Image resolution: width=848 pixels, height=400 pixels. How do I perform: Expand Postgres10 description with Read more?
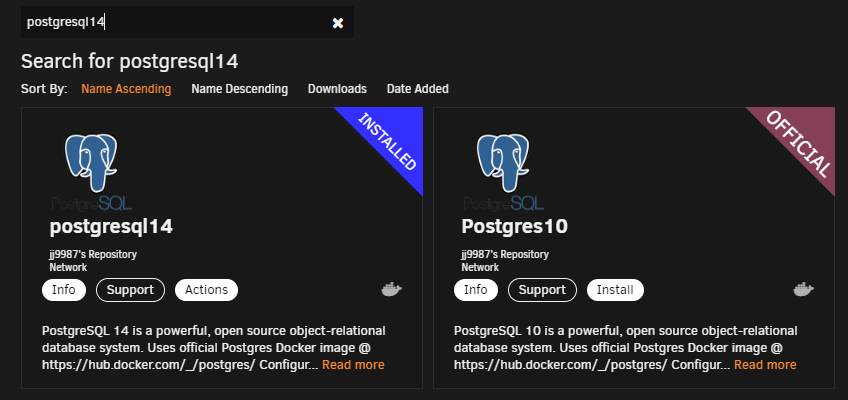click(765, 365)
